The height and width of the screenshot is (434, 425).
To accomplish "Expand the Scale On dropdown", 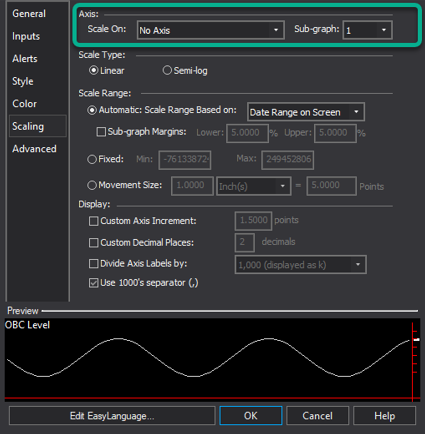I will (x=211, y=30).
